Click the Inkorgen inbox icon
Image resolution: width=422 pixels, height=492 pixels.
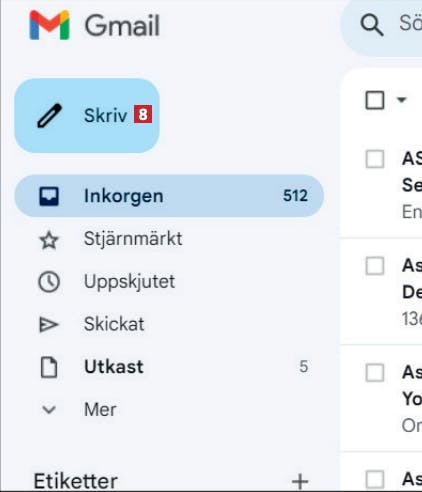pyautogui.click(x=49, y=196)
